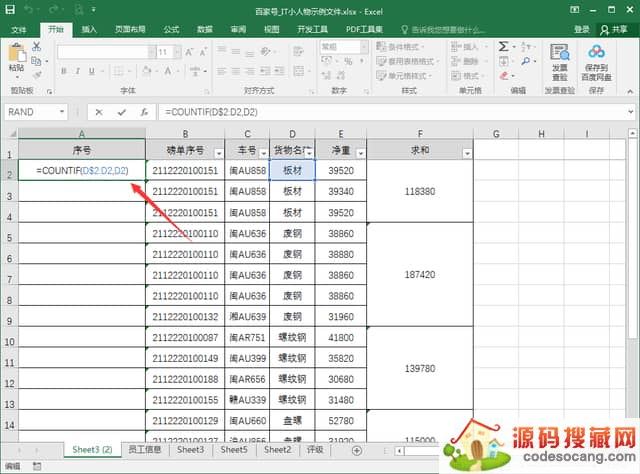This screenshot has width=640, height=474.
Task: Open the font size dropdown
Action: [x=176, y=51]
